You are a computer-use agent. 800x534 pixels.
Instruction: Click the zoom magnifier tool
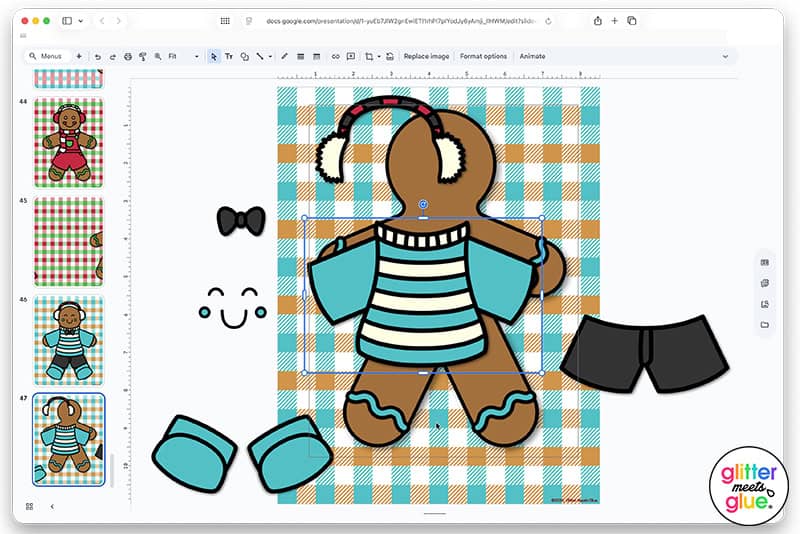(x=158, y=57)
